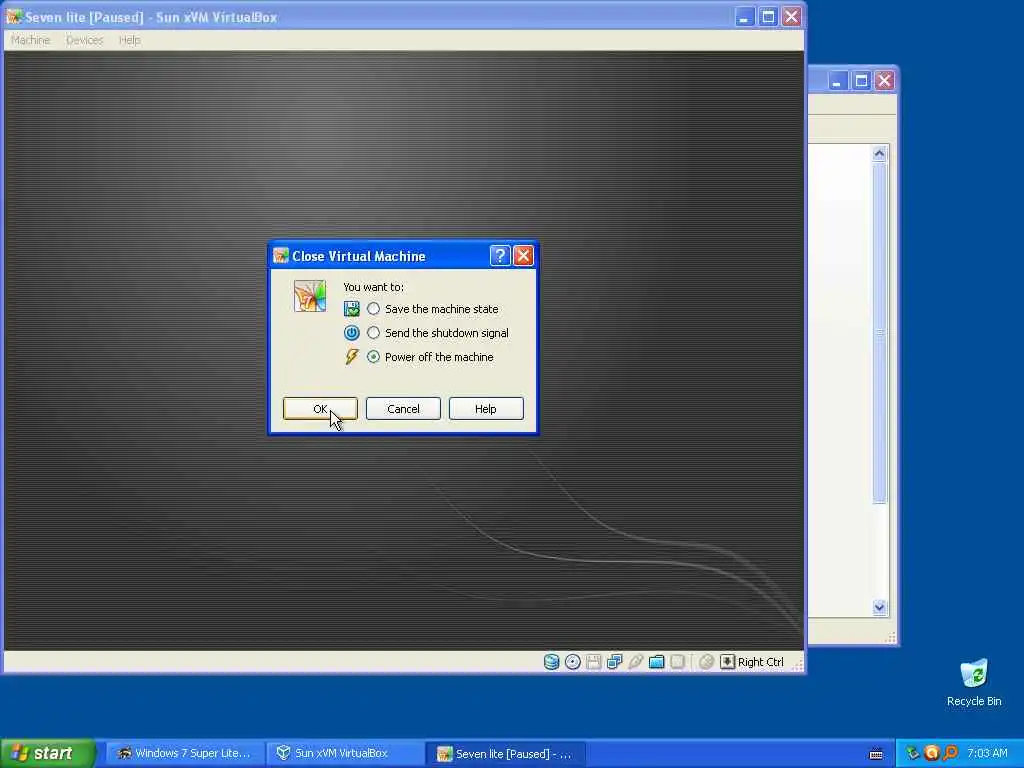
Task: Click the network connection tray icon
Action: 912,754
